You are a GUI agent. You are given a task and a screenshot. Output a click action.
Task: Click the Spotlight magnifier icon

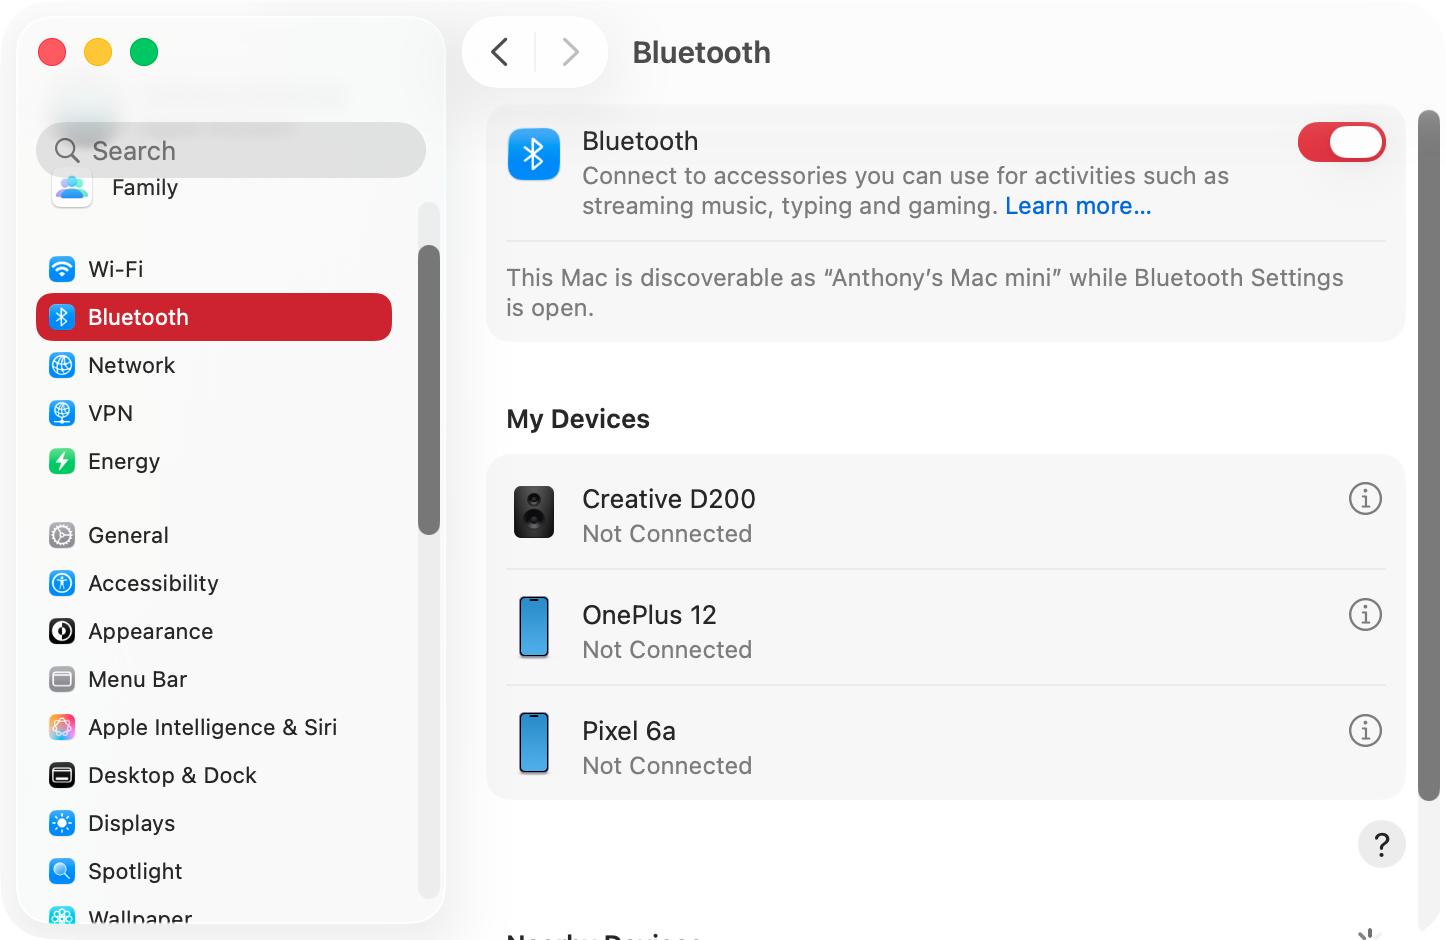(62, 871)
